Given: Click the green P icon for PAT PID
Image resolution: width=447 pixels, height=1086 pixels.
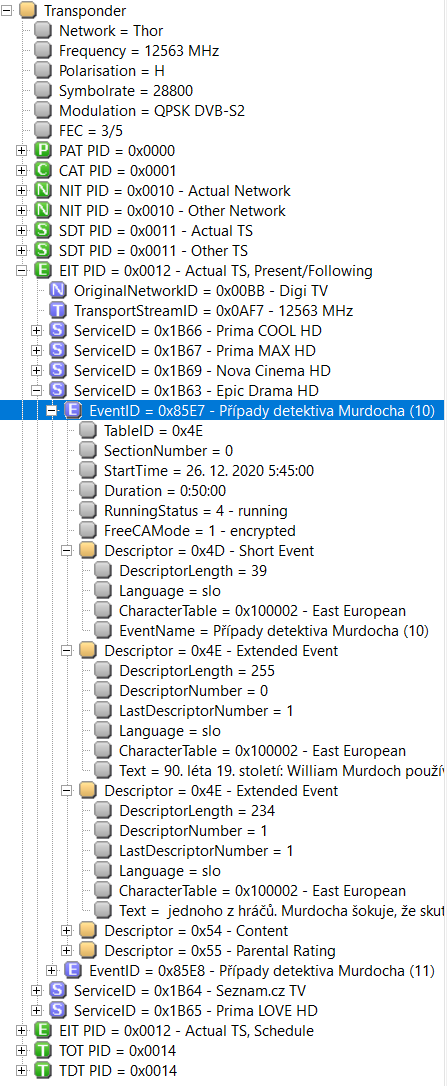Looking at the screenshot, I should click(x=42, y=150).
